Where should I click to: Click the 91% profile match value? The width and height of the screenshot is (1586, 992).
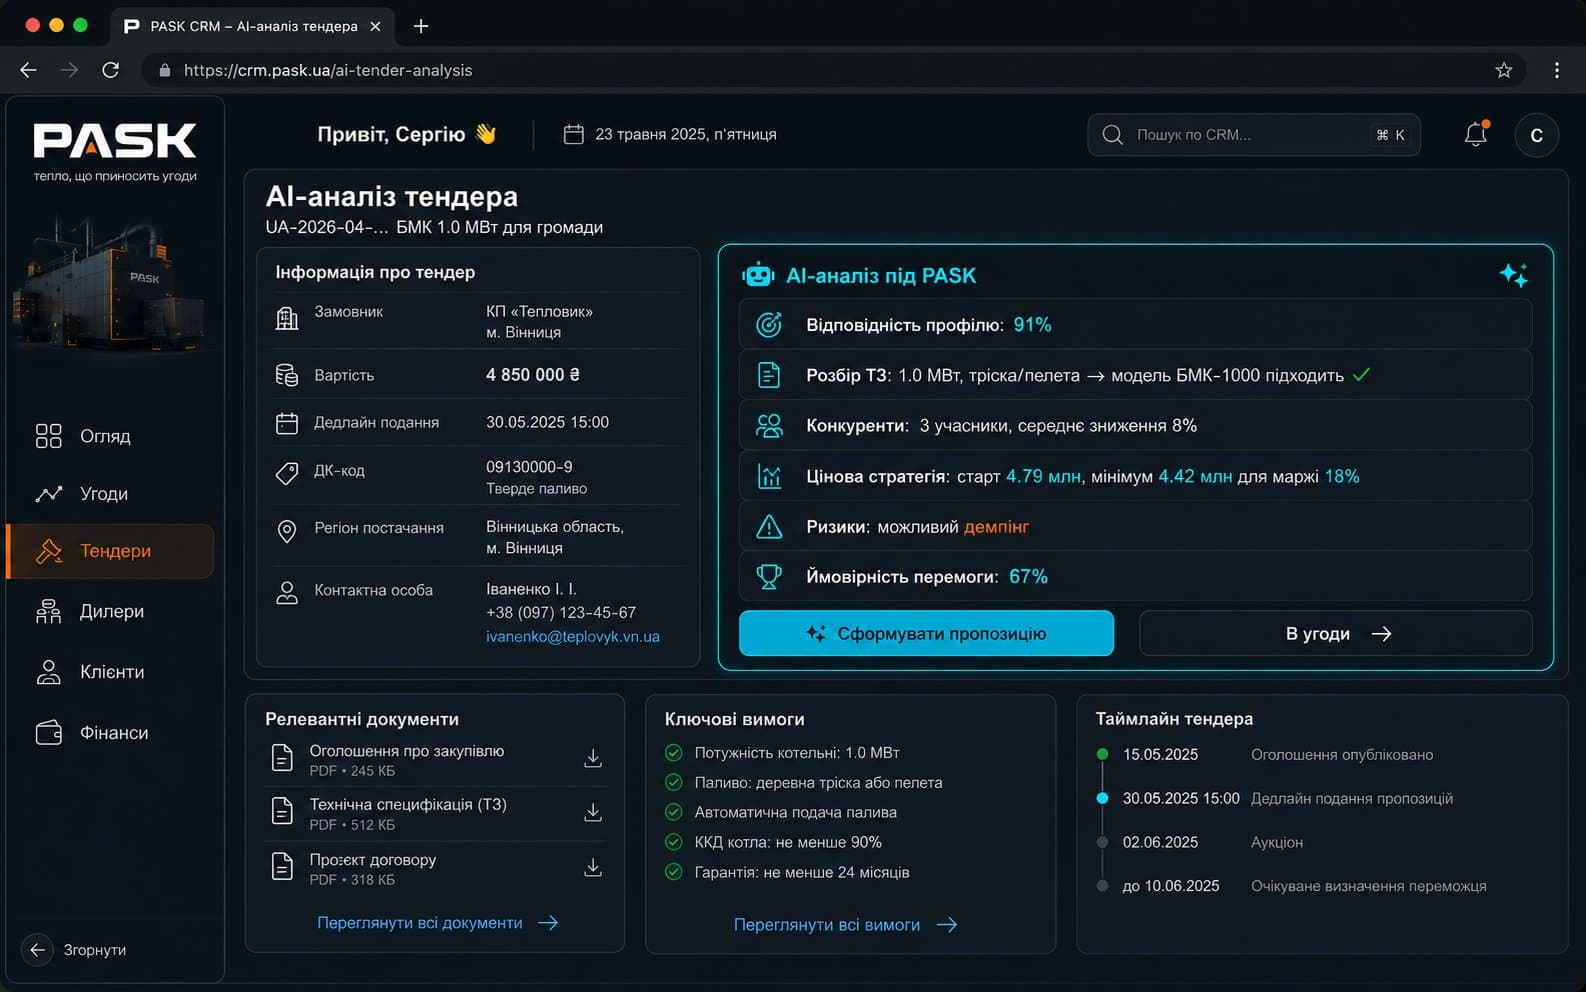[x=1032, y=325]
